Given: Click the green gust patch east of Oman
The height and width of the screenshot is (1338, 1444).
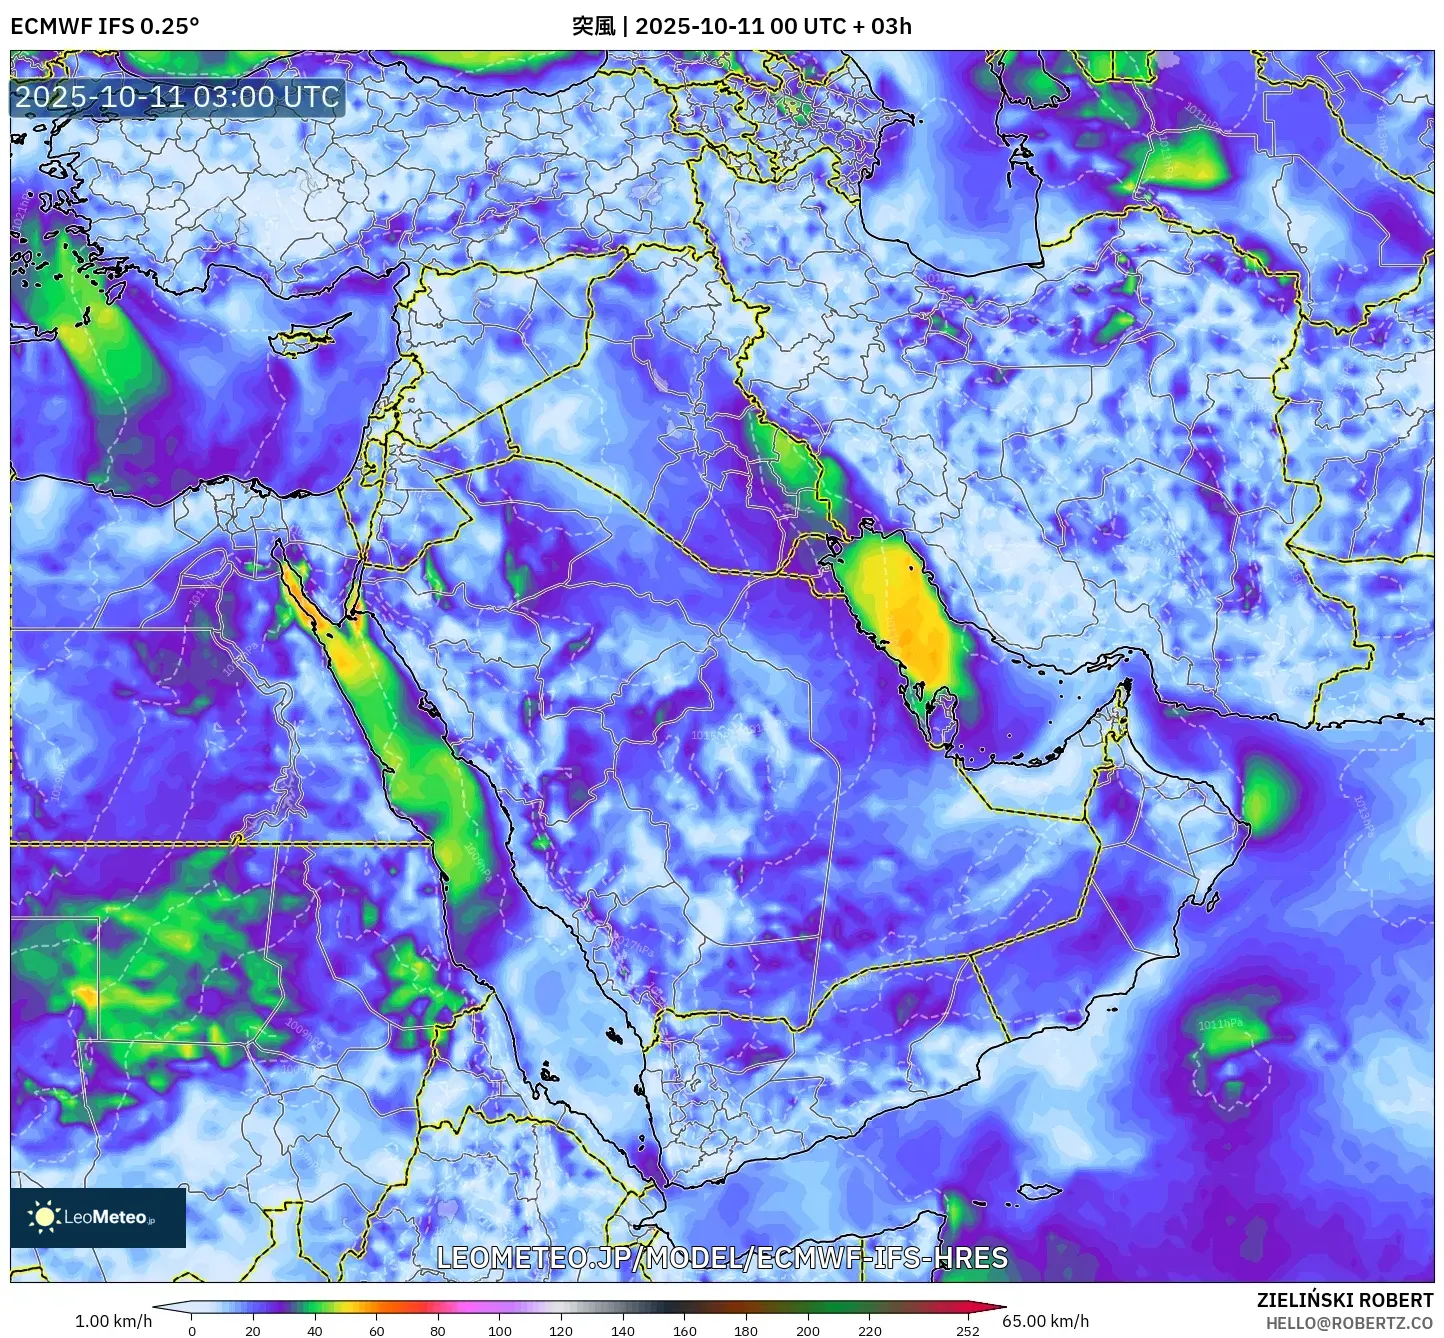Looking at the screenshot, I should click(x=1265, y=797).
